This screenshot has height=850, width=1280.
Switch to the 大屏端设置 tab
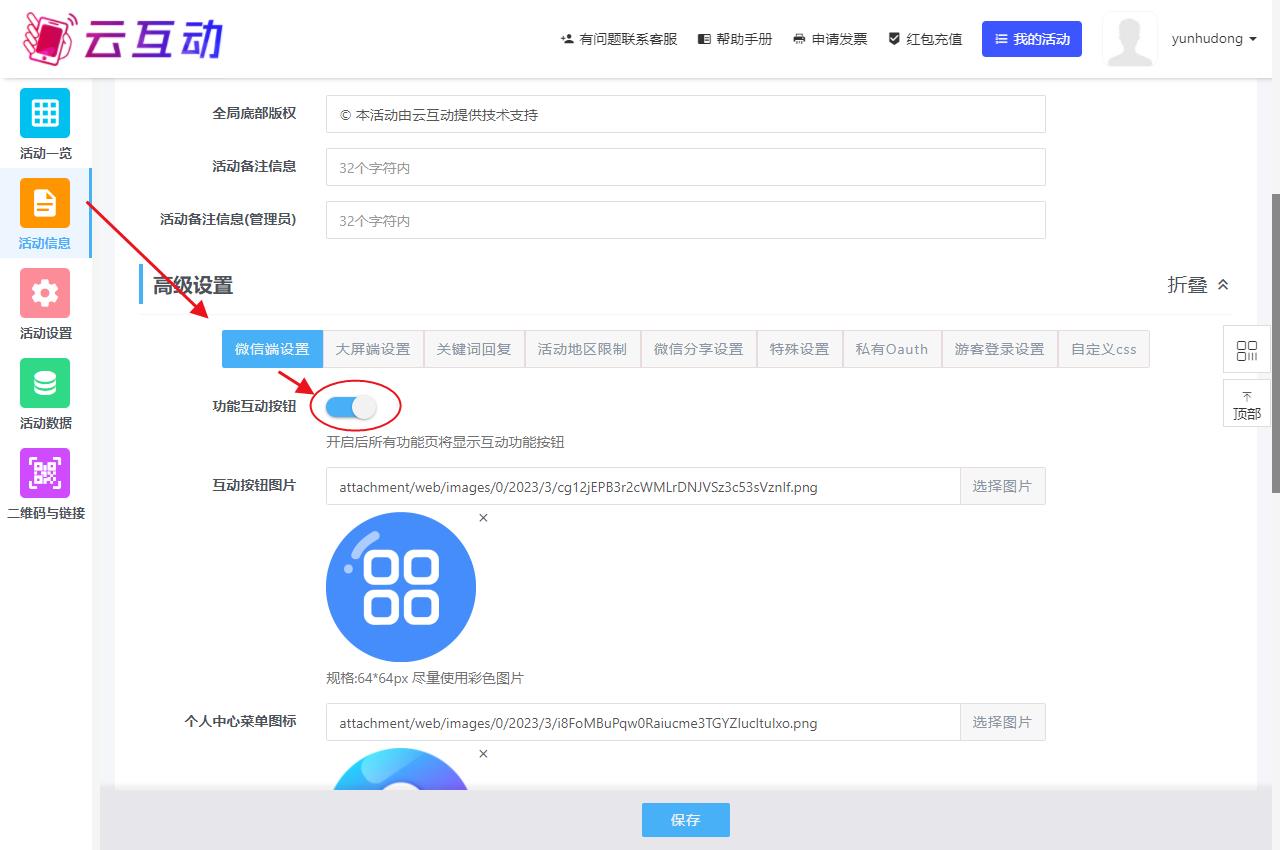[373, 349]
